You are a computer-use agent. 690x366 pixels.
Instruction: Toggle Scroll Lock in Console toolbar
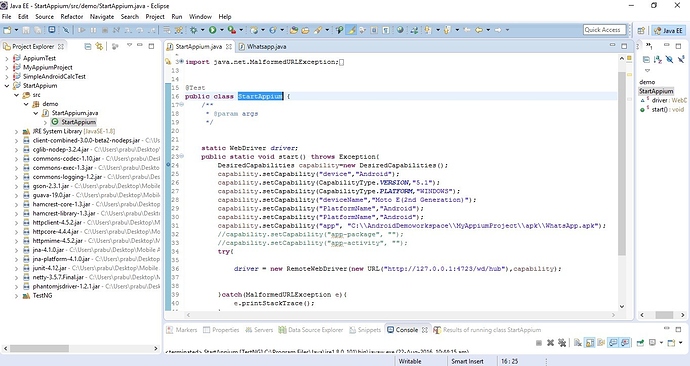tap(590, 343)
